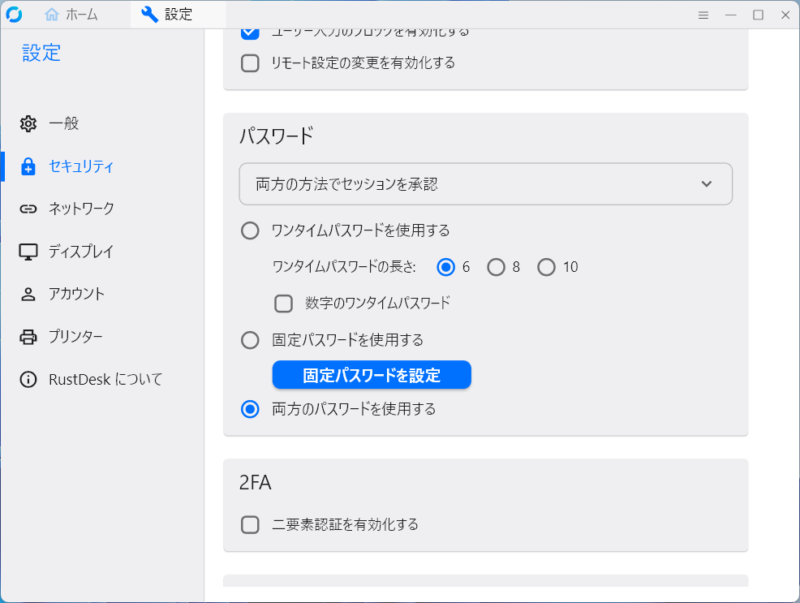Click the Security lock icon in sidebar
Image resolution: width=800 pixels, height=603 pixels.
tap(28, 167)
